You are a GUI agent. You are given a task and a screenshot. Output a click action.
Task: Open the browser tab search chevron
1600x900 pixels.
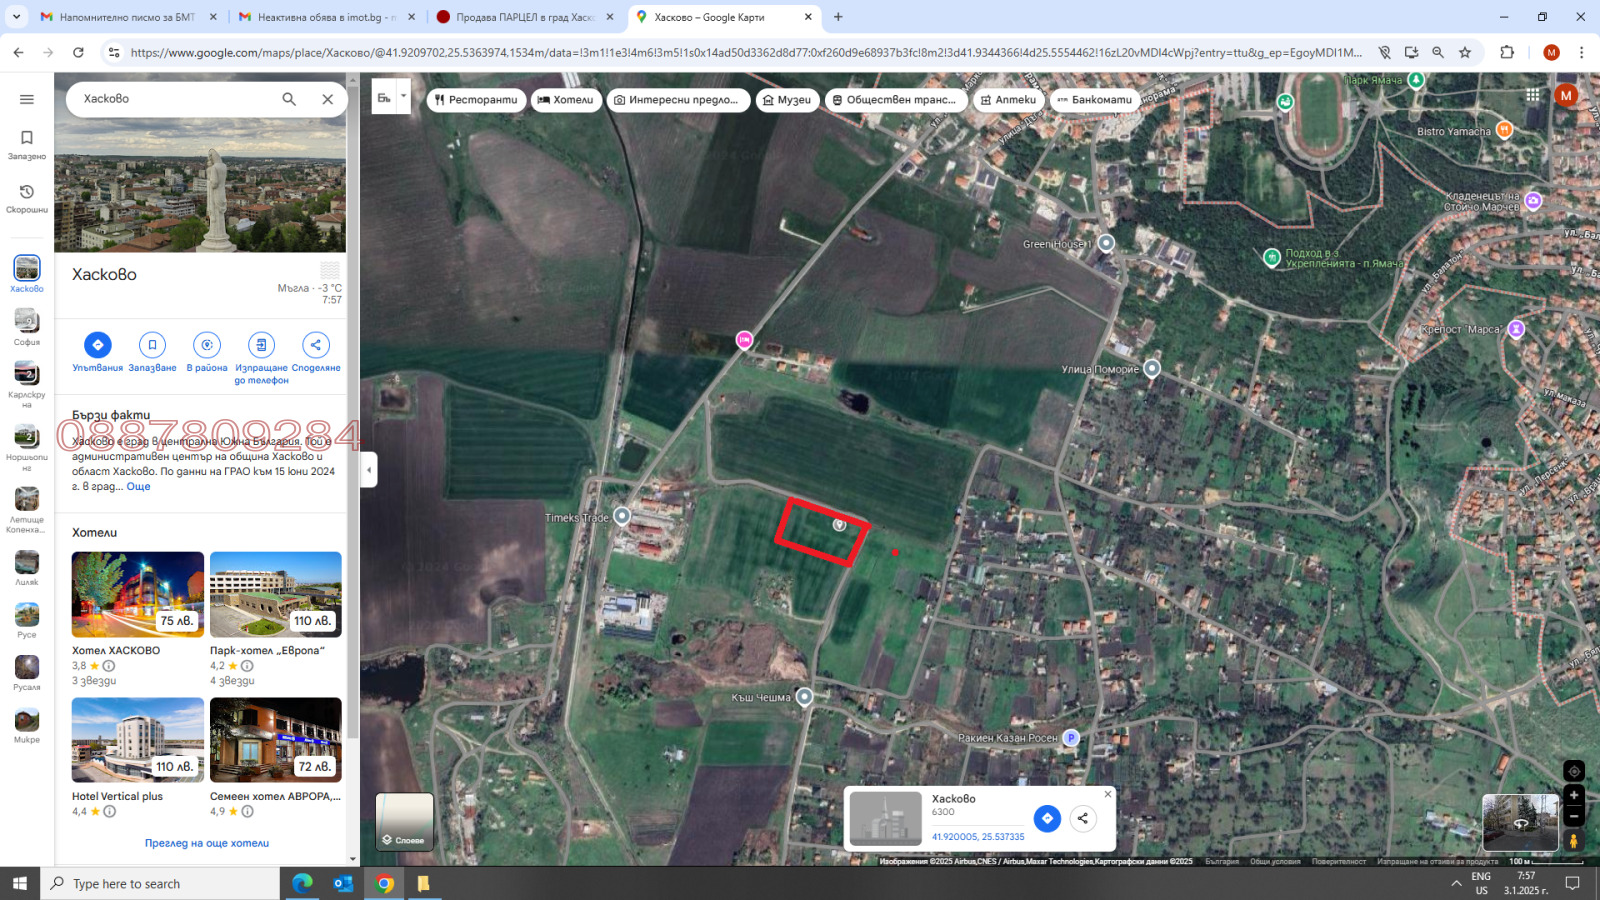coord(17,17)
